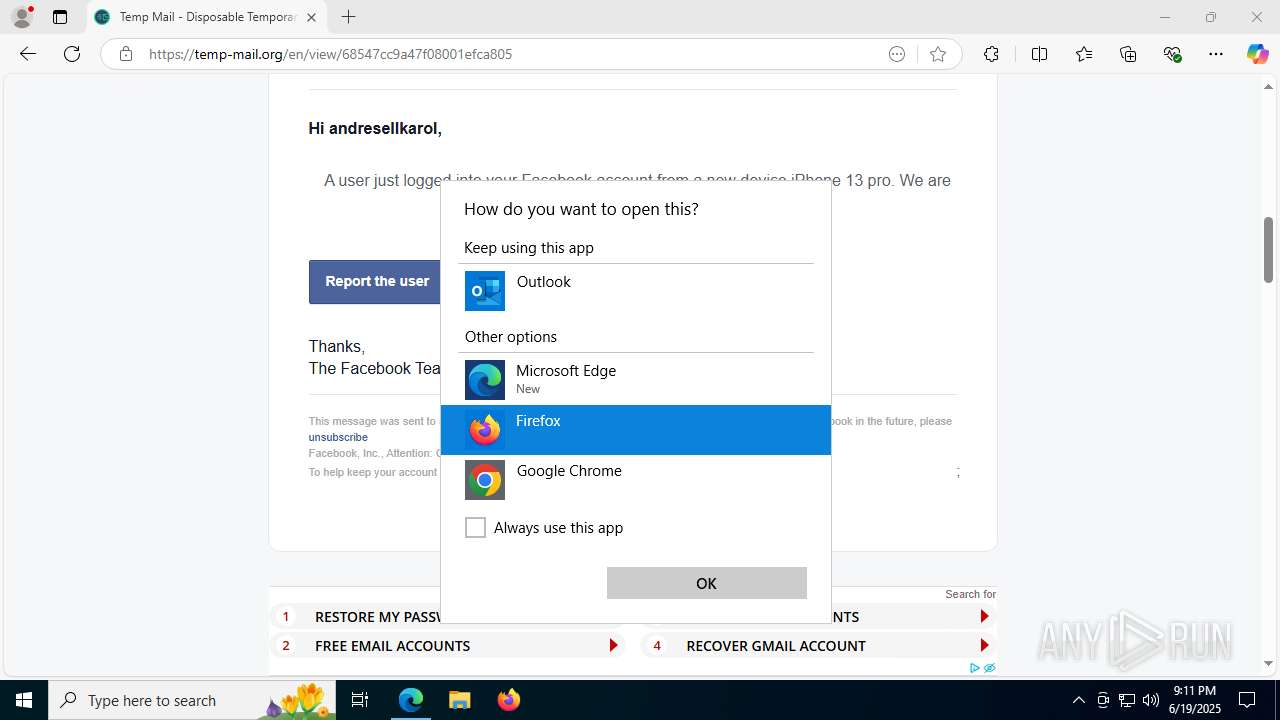Open Browser essentials icon

[1173, 54]
